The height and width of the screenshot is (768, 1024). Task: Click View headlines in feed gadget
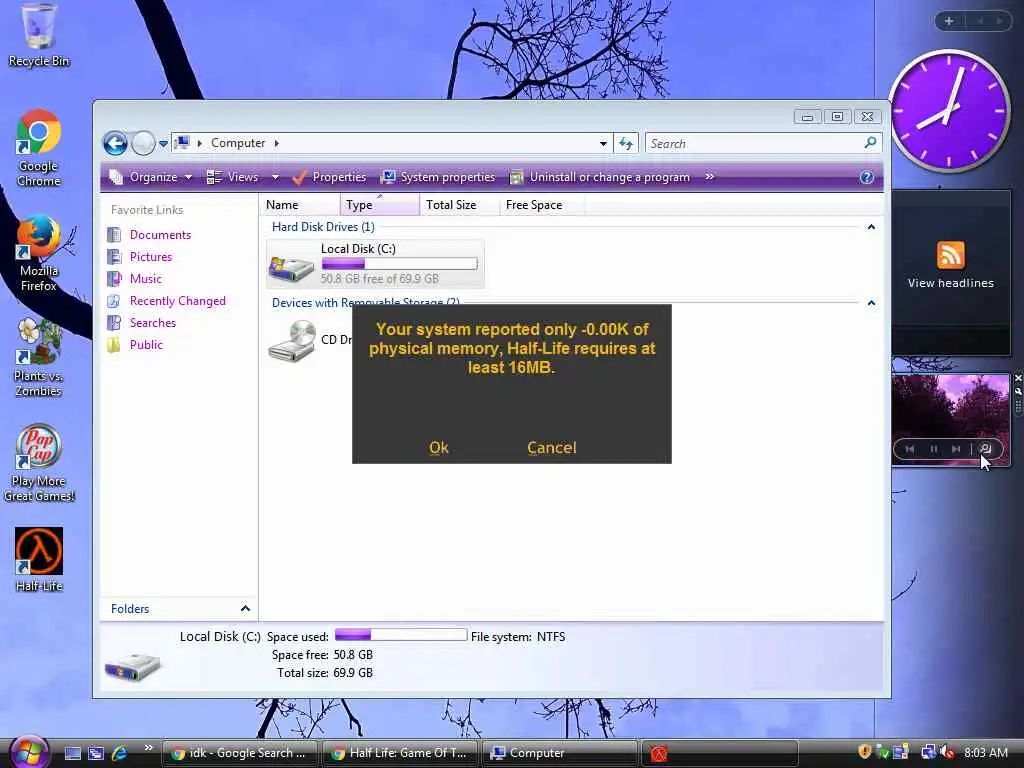click(x=950, y=283)
